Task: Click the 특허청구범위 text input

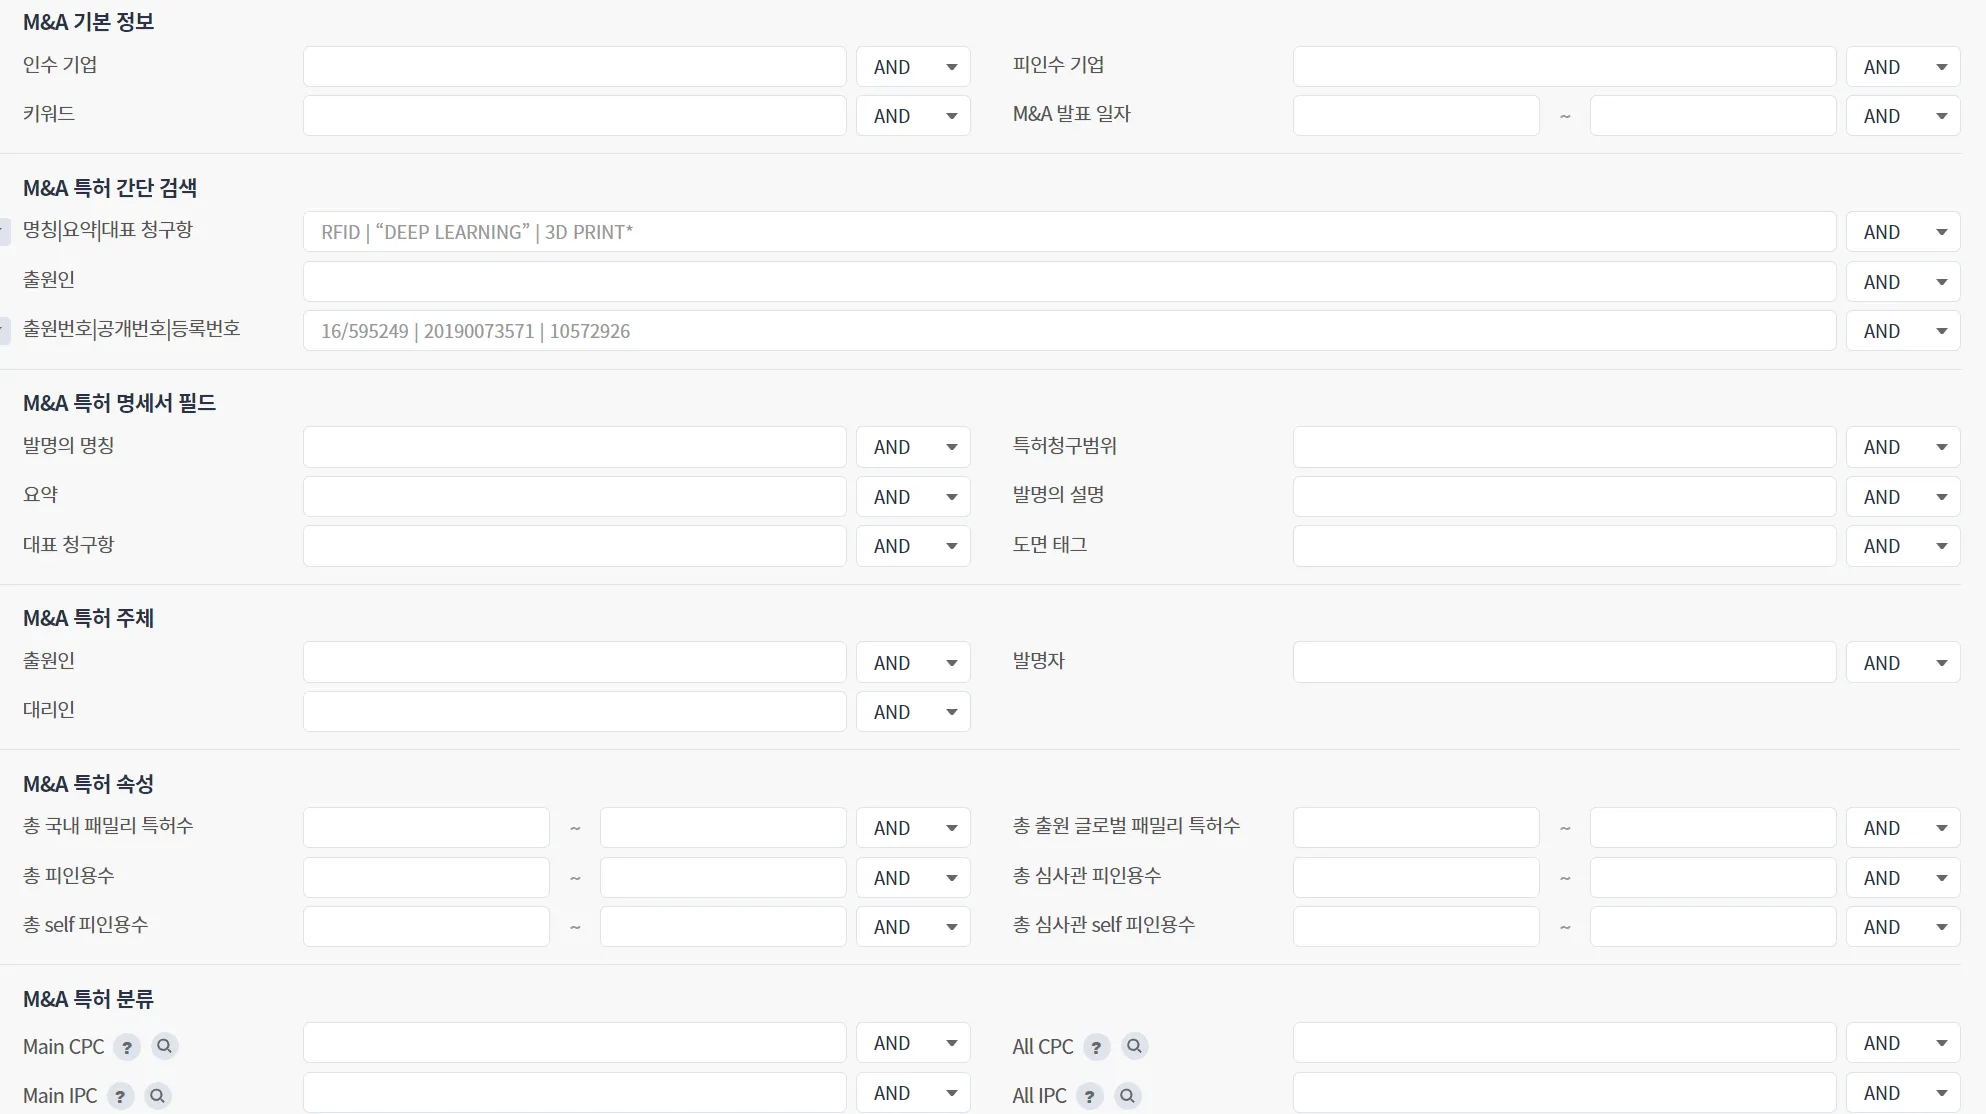Action: coord(1563,447)
